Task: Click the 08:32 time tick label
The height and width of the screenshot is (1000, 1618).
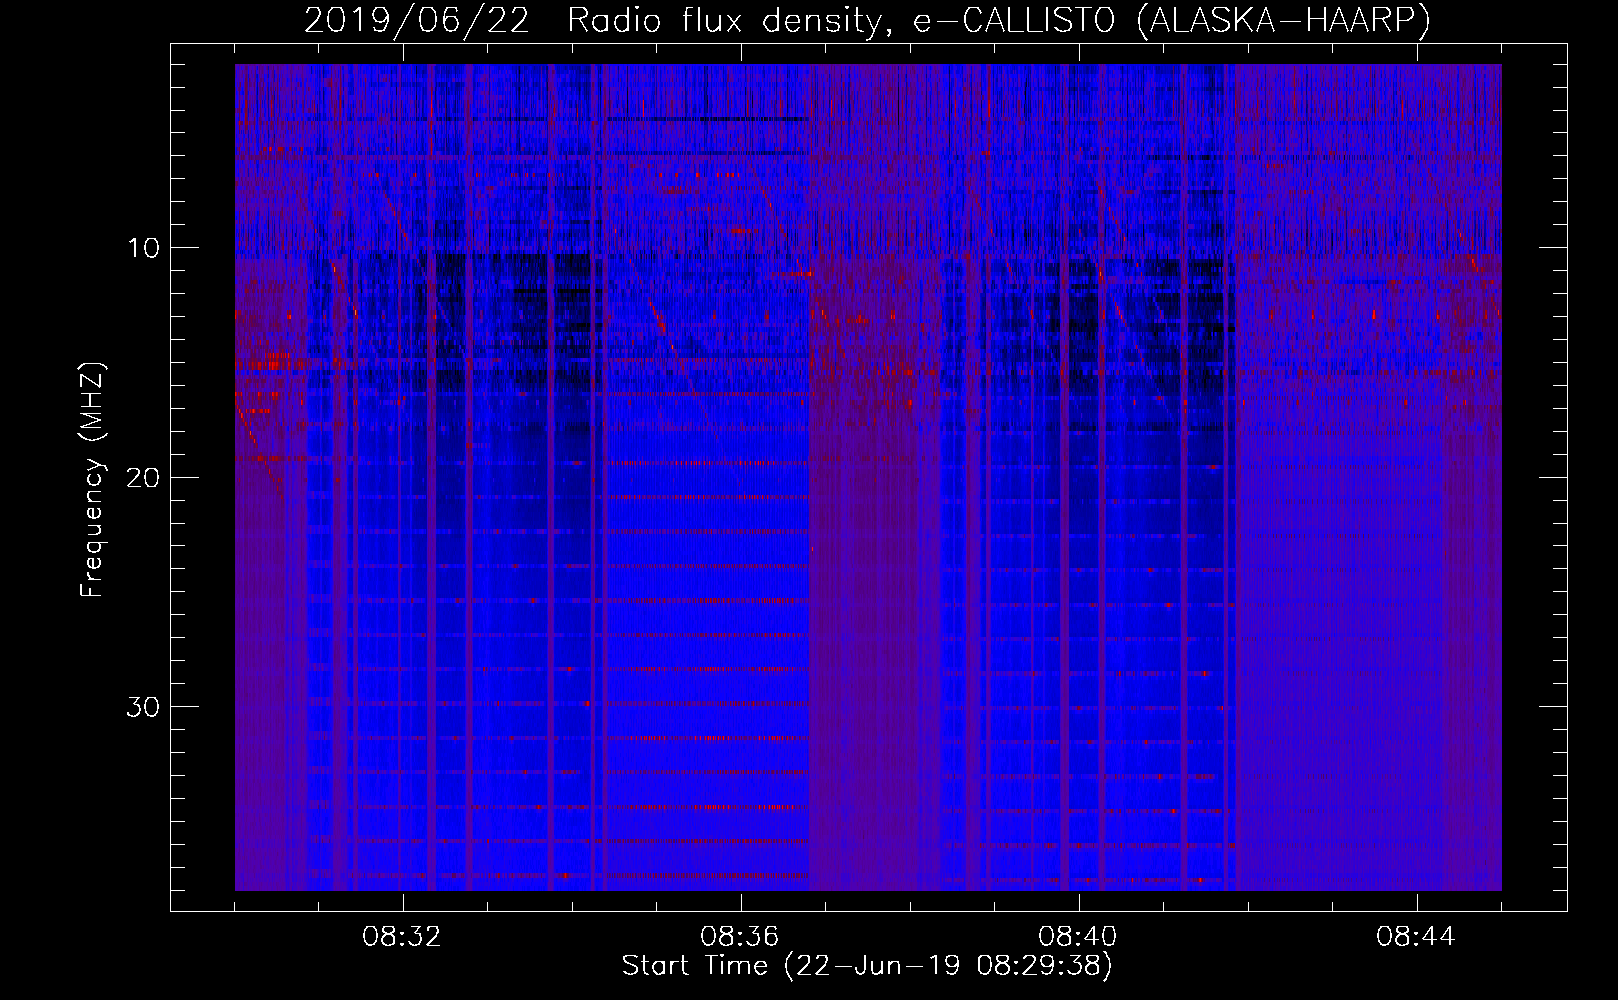Action: (x=402, y=937)
